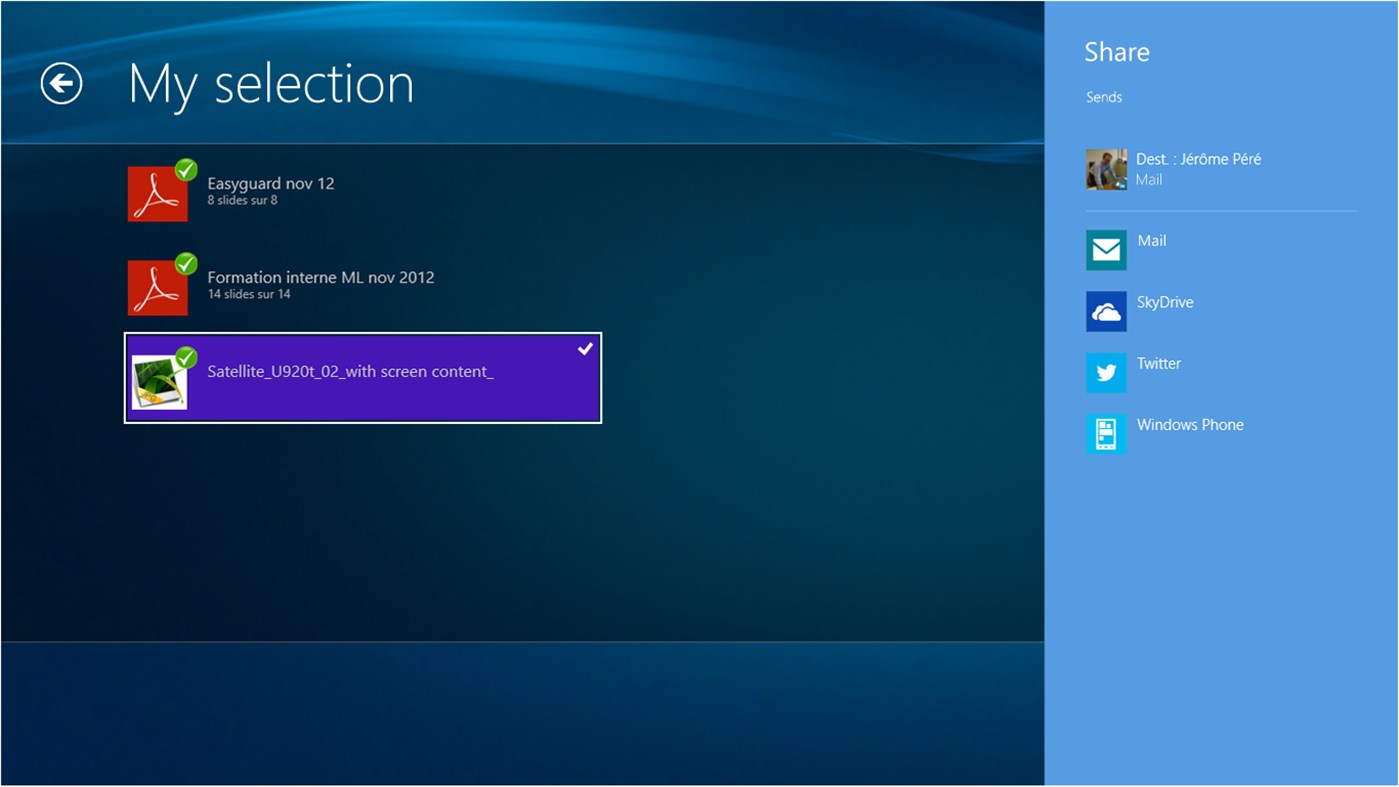Choose the Windows Phone icon
The width and height of the screenshot is (1399, 787).
coord(1106,434)
